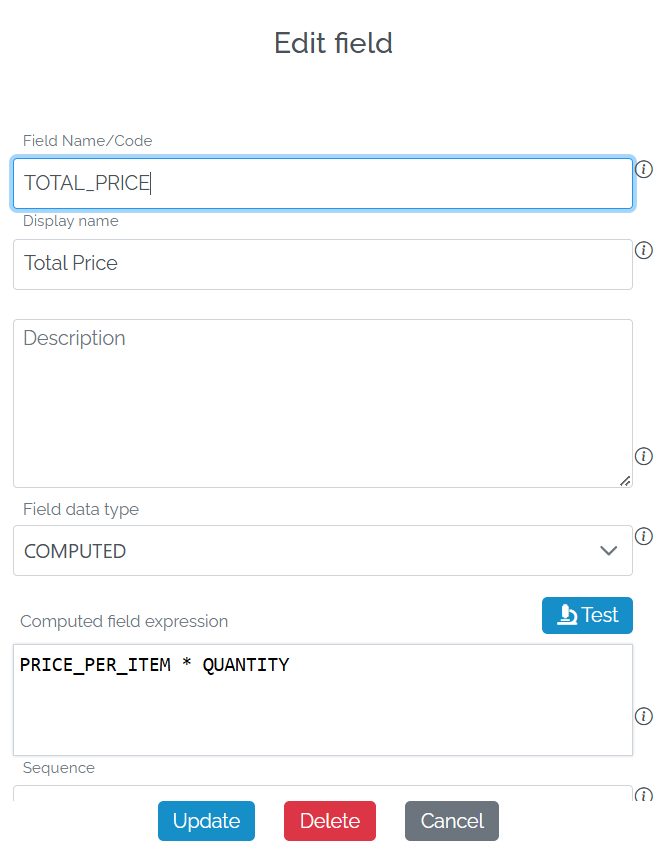Run the Test on the expression
The image size is (660, 856).
tap(587, 615)
